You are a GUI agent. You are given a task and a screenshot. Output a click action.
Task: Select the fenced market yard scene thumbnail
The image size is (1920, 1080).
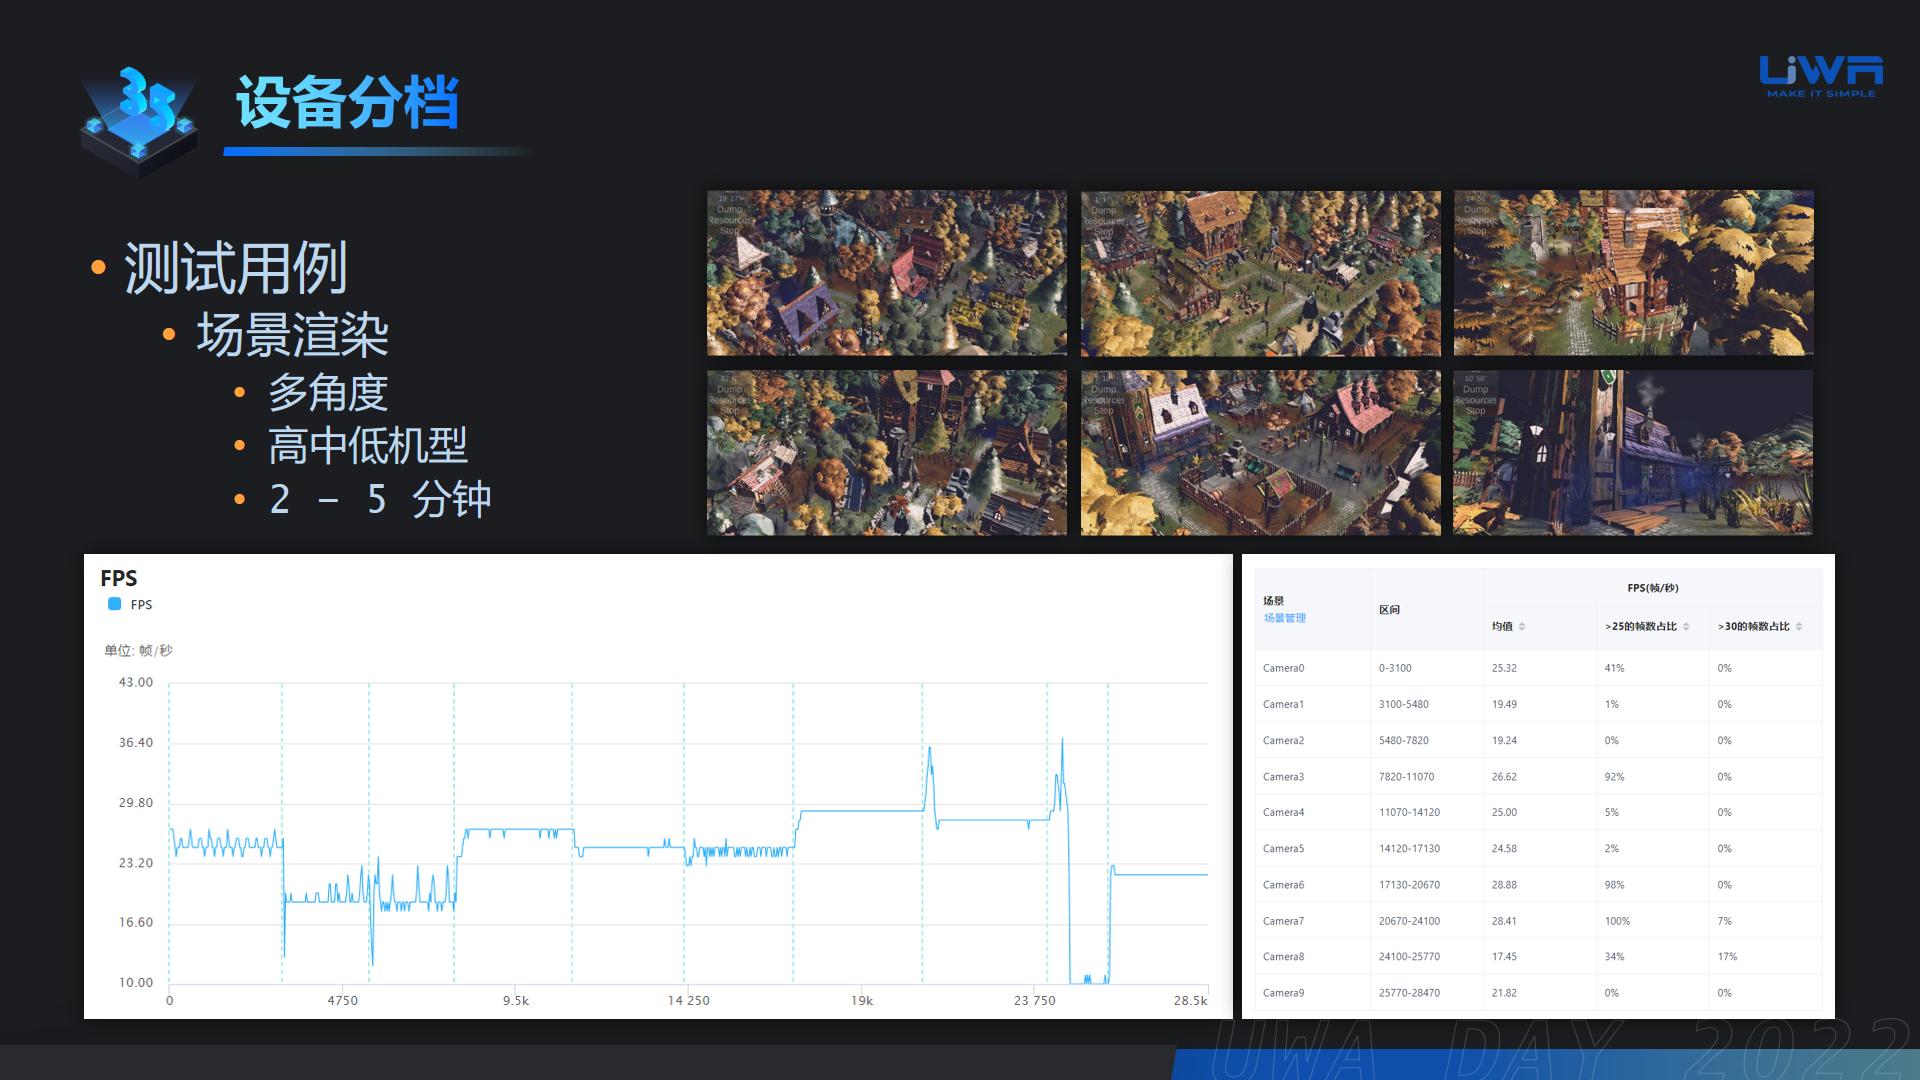(1260, 453)
